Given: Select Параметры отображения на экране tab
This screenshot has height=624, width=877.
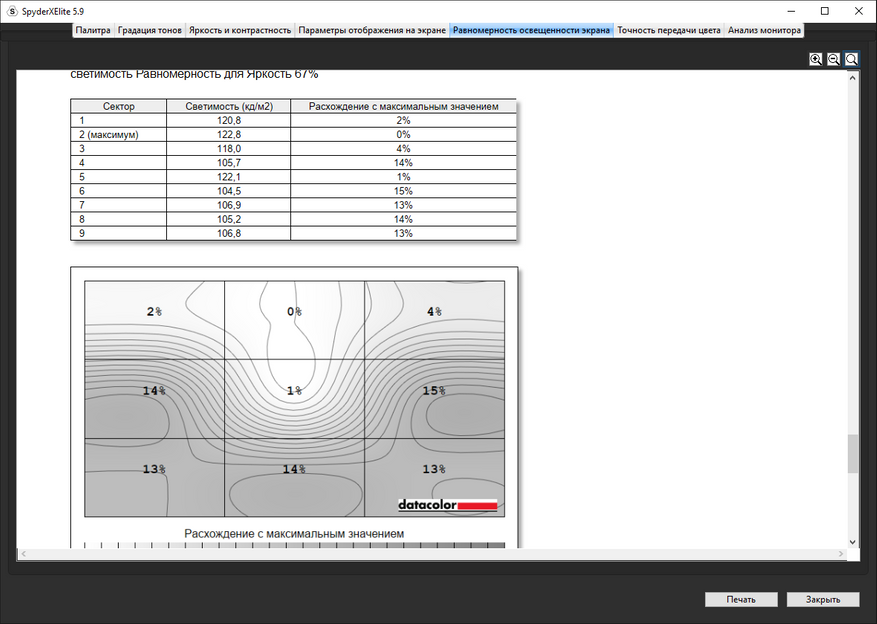Looking at the screenshot, I should click(x=372, y=30).
